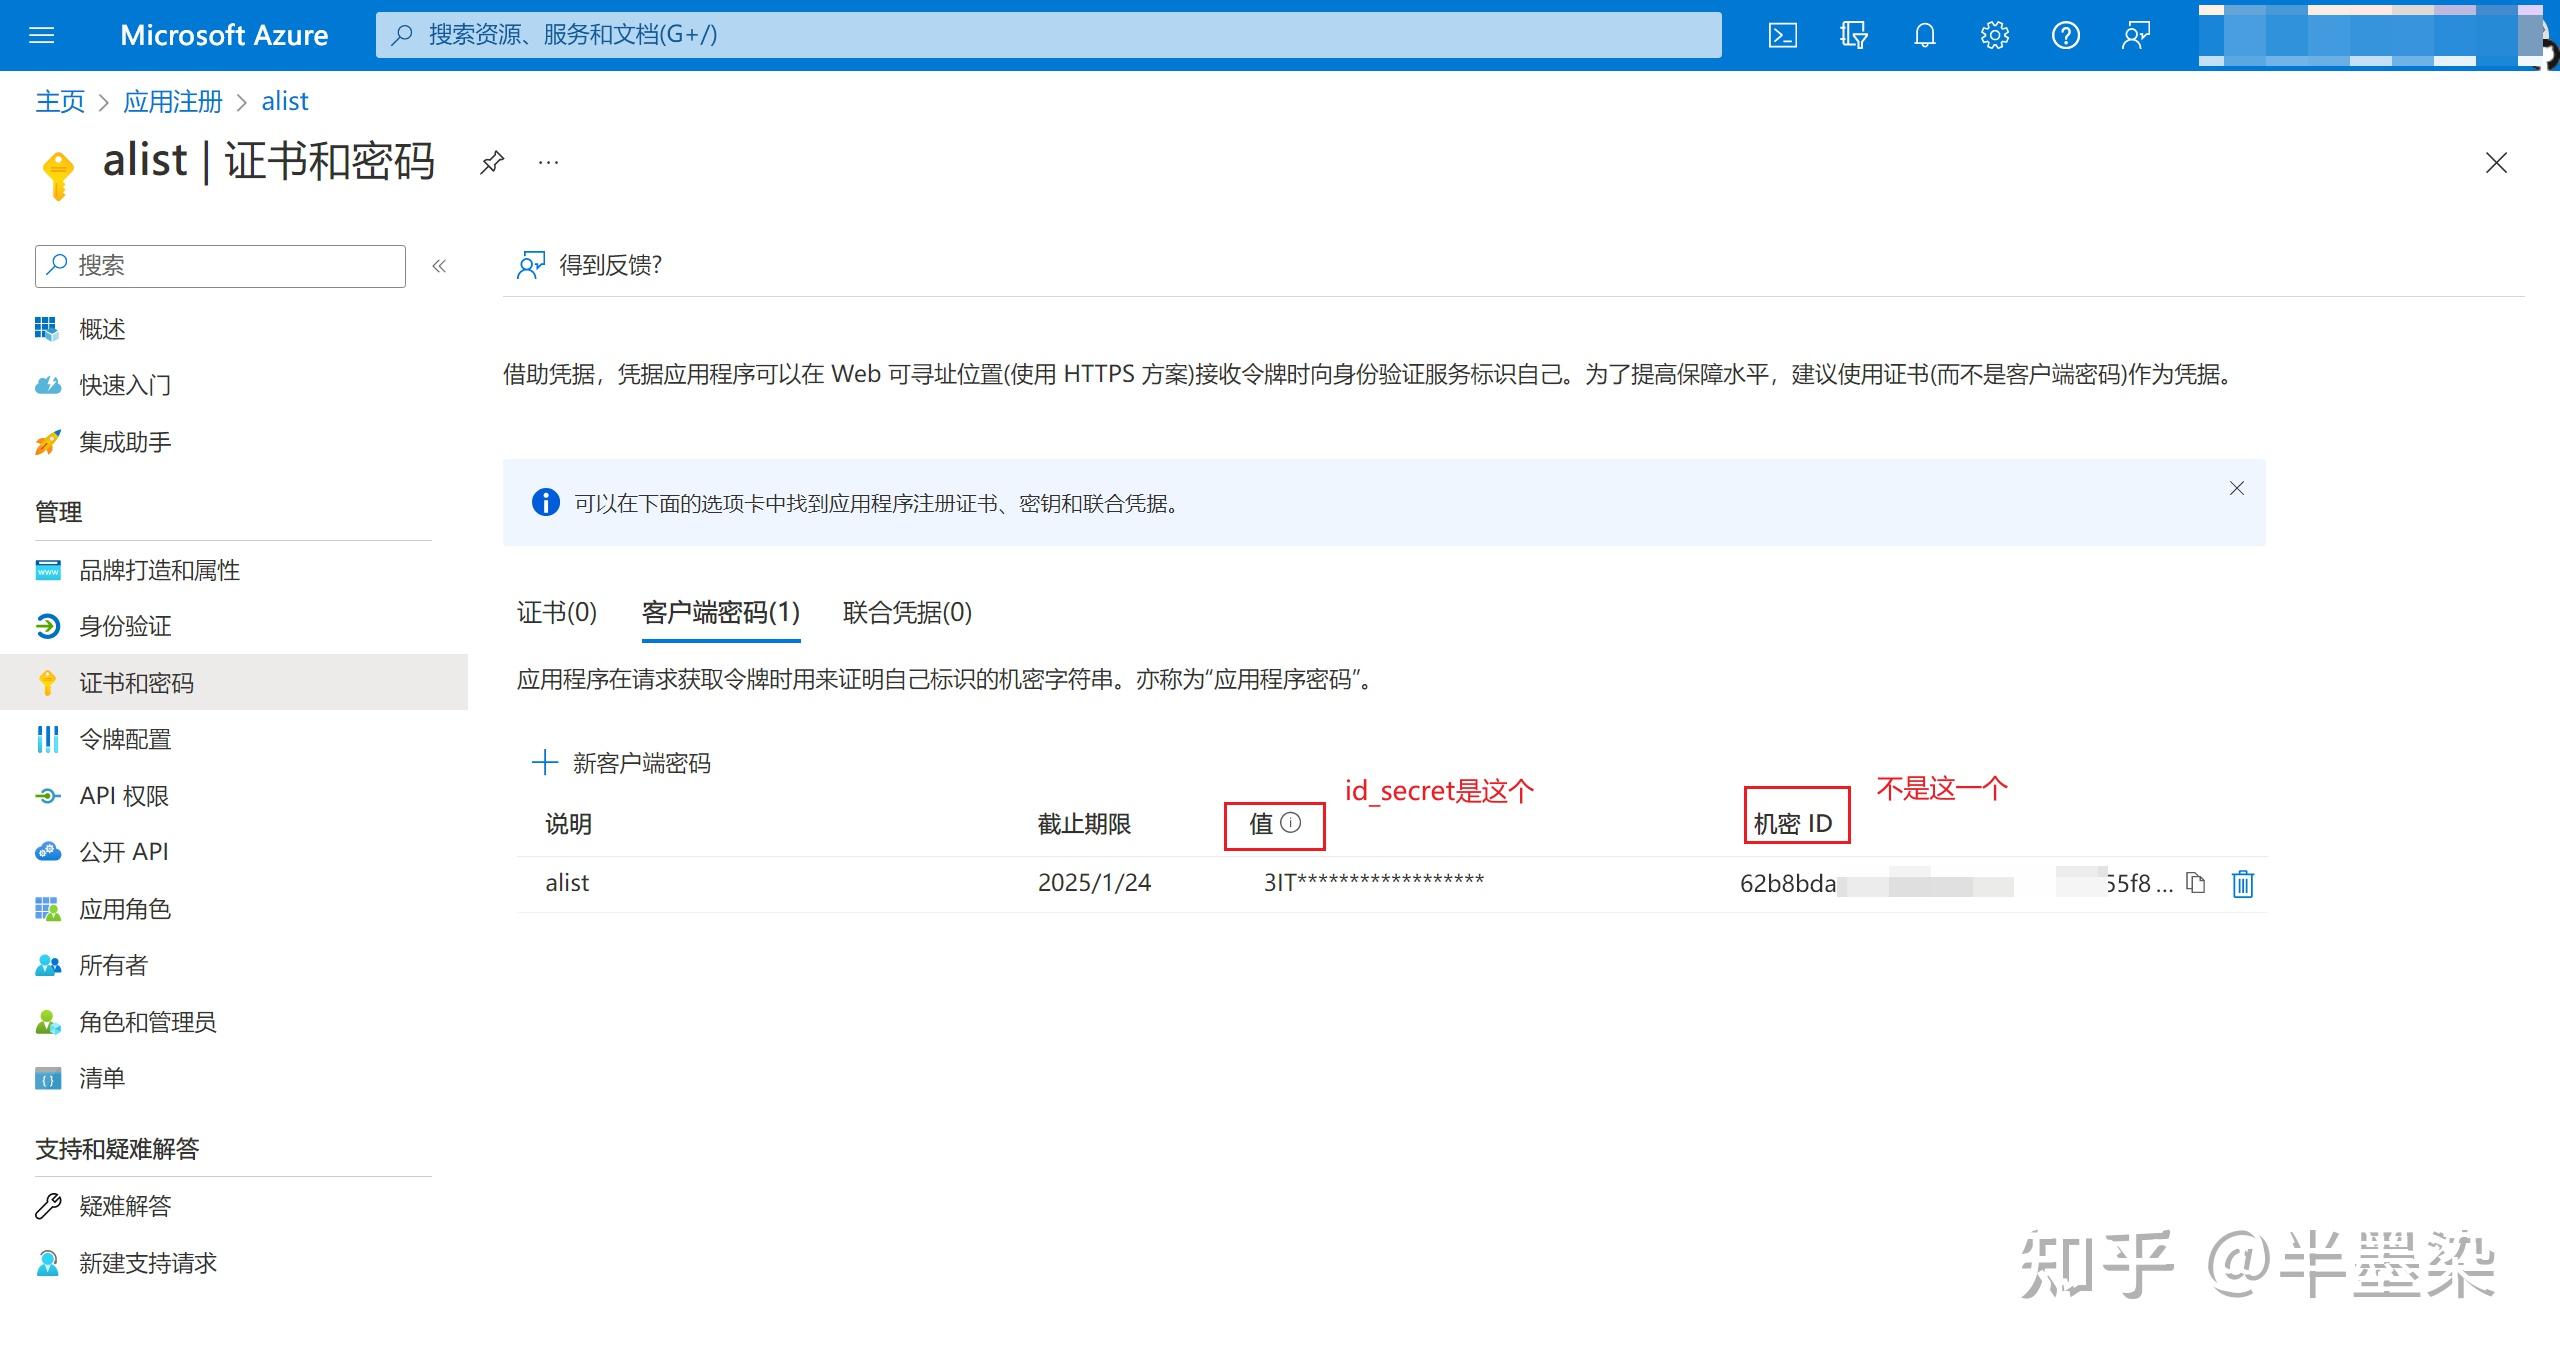Click the info icon beside 值 header
The width and height of the screenshot is (2560, 1367).
tap(1291, 822)
